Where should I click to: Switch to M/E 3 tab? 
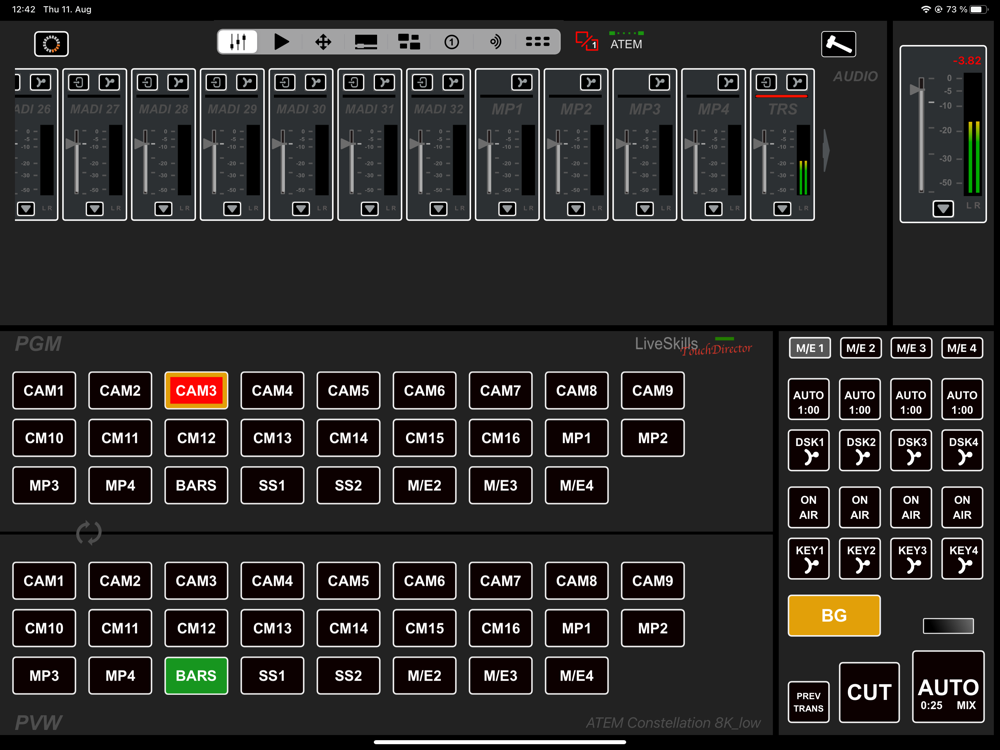[x=911, y=348]
